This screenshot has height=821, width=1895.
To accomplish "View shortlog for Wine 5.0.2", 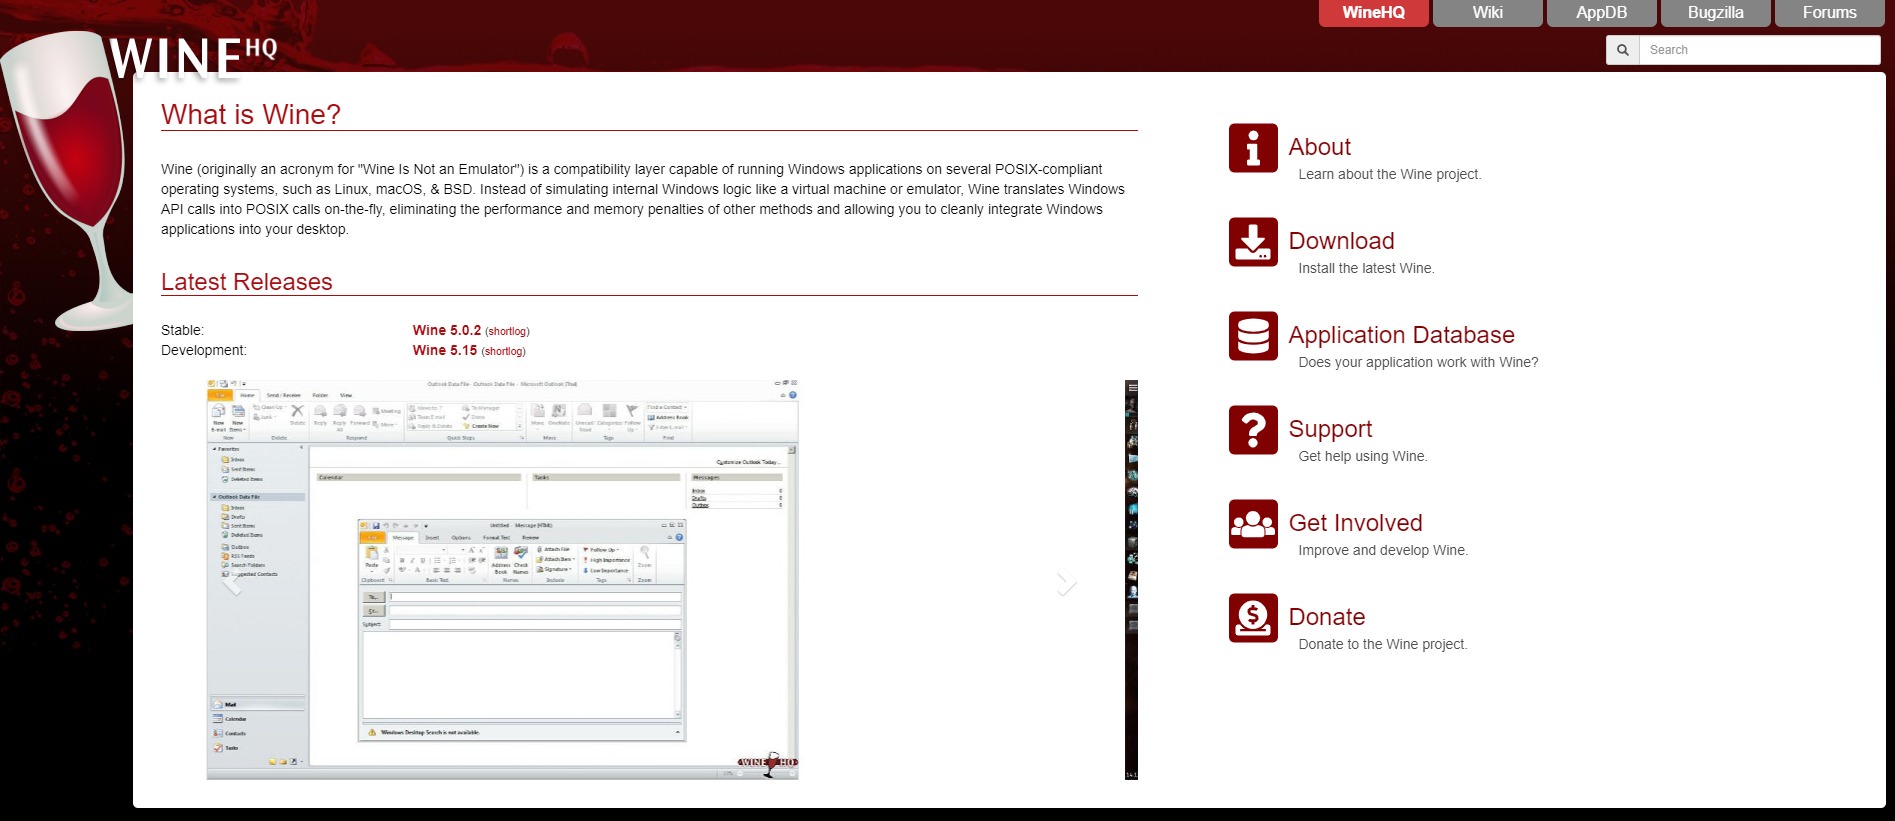I will pyautogui.click(x=507, y=331).
